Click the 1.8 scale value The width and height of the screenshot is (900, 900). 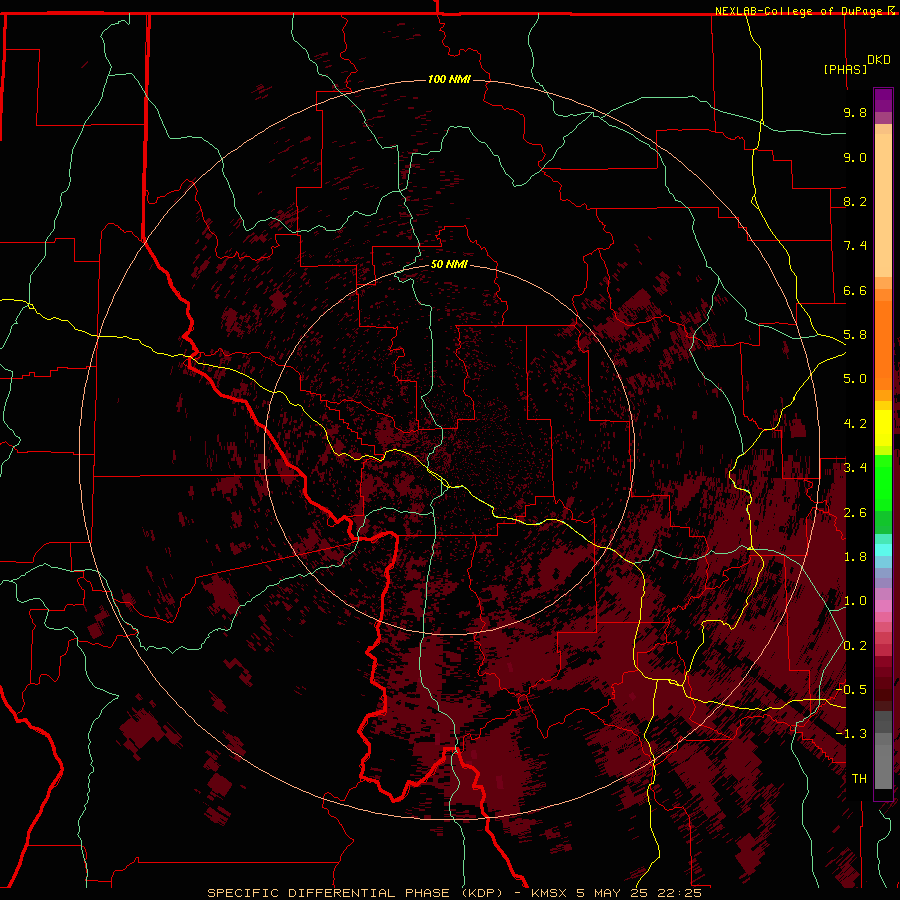[x=855, y=557]
